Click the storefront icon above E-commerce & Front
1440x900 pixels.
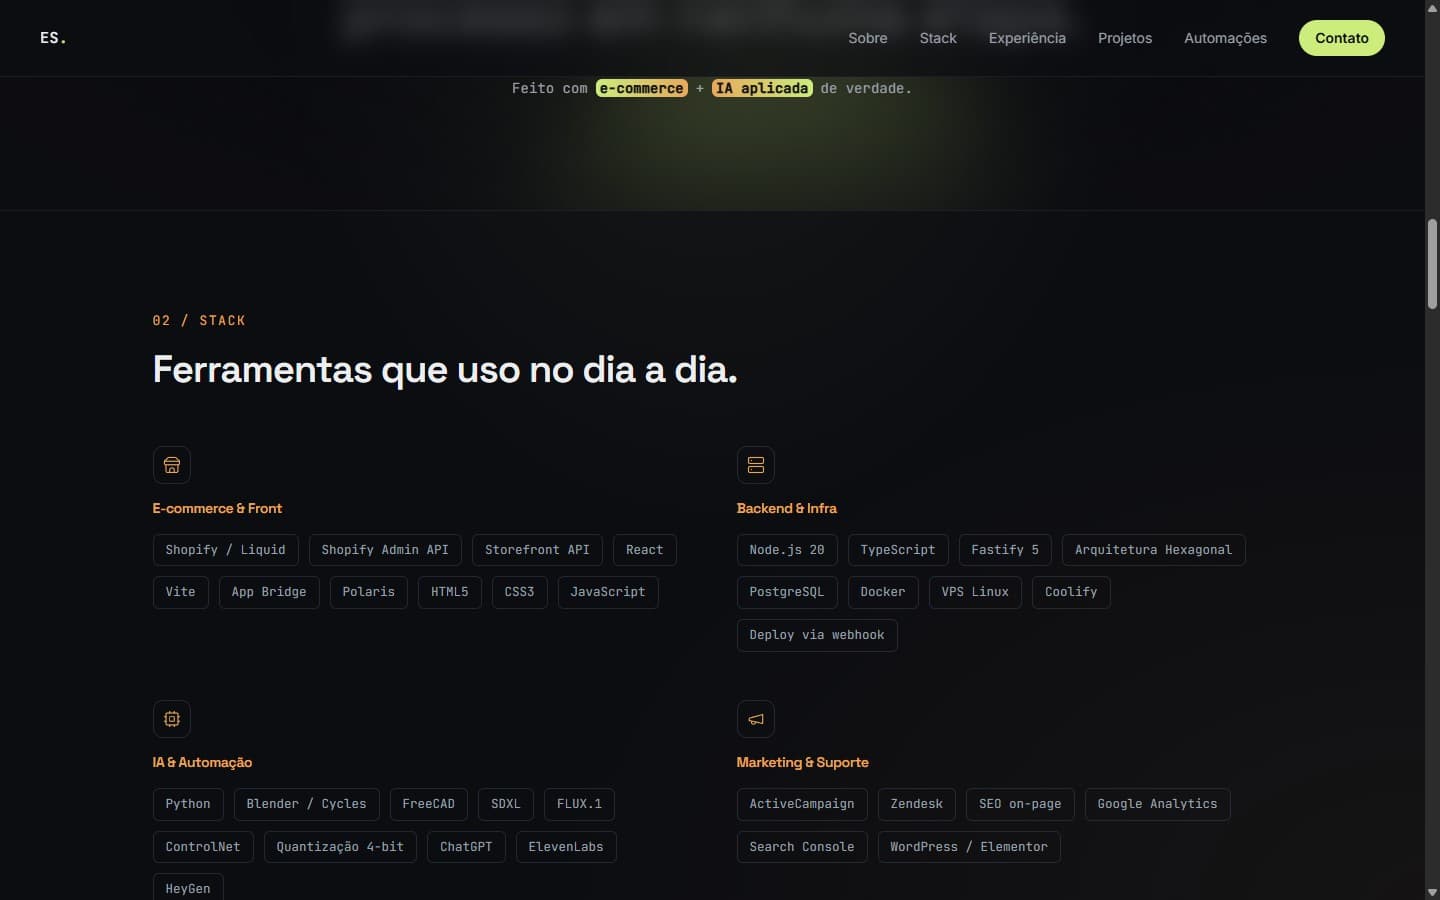171,465
